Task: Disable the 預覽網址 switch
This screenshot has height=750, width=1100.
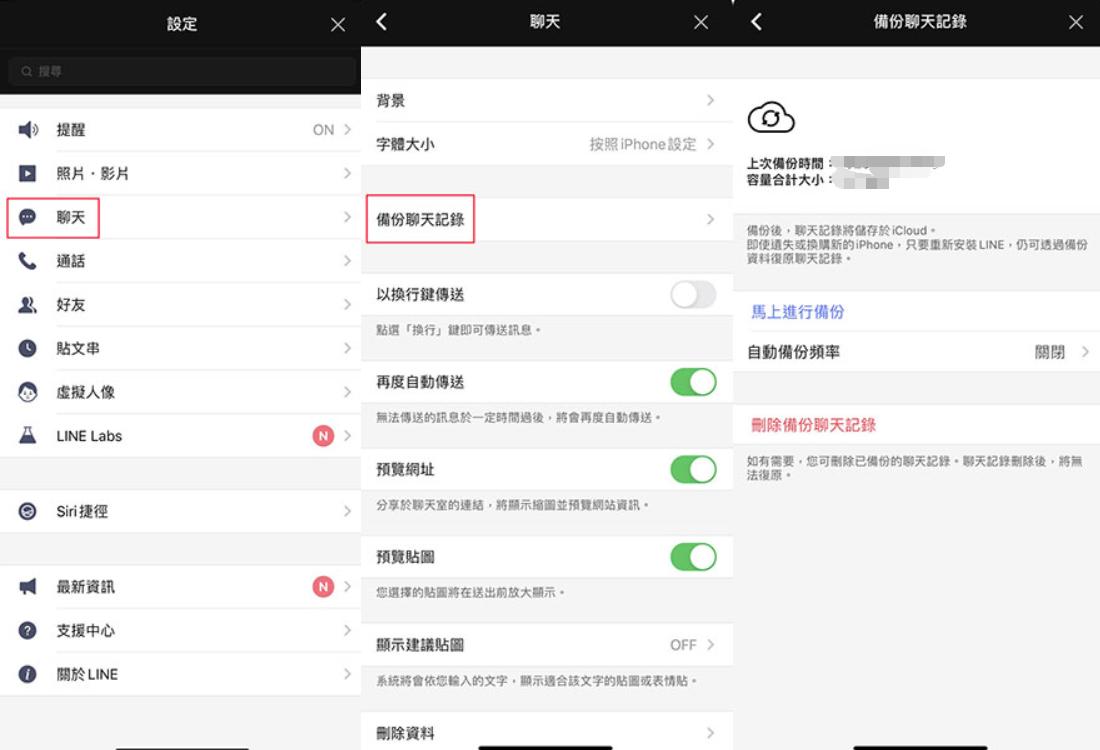Action: pyautogui.click(x=693, y=469)
